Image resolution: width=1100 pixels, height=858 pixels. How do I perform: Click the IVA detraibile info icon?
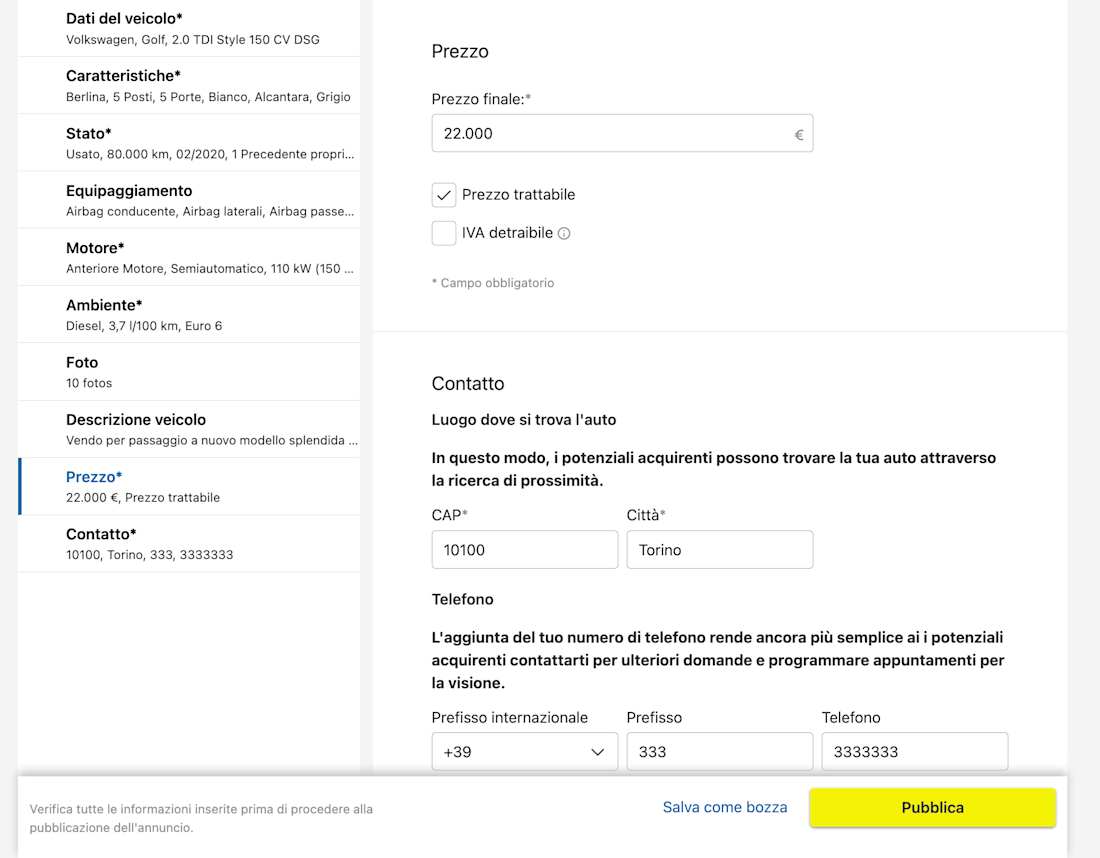pos(564,233)
